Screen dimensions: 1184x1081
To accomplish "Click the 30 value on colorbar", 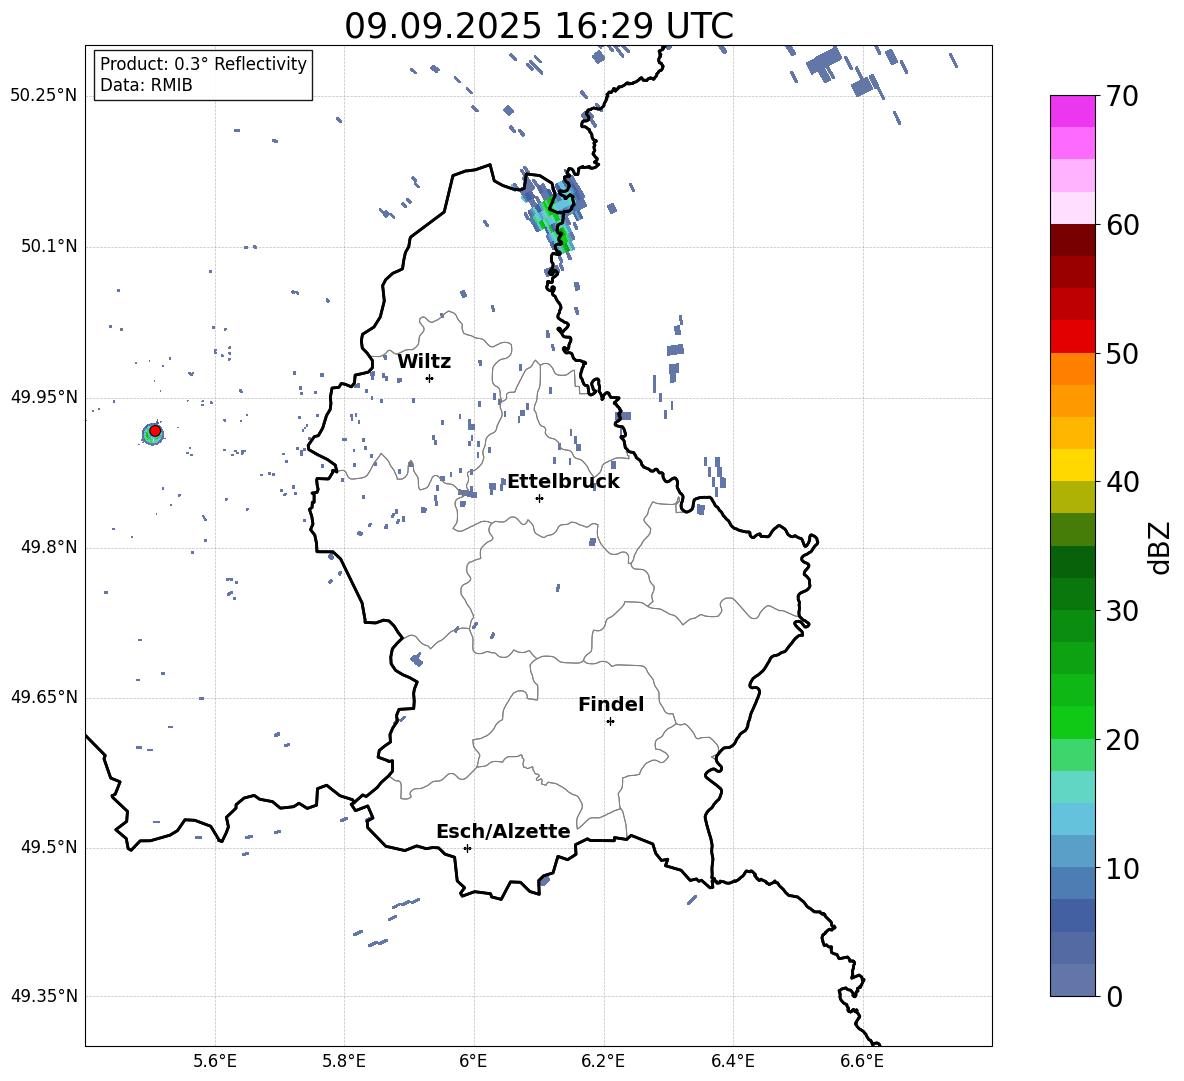I will click(x=1122, y=611).
